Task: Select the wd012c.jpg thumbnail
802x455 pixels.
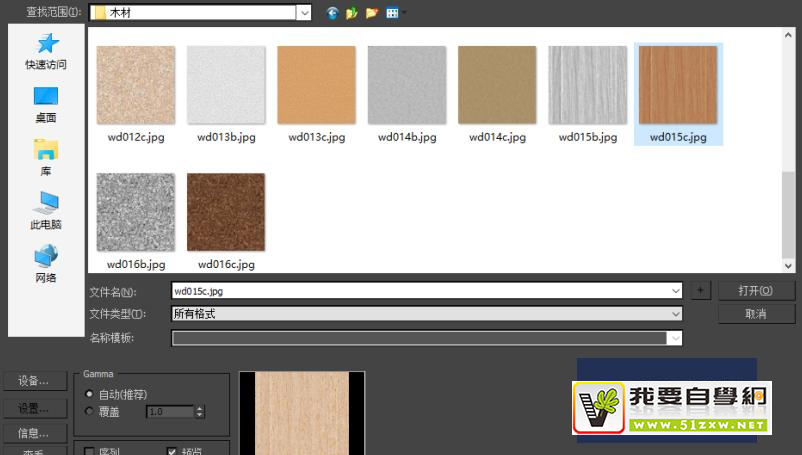Action: 136,85
